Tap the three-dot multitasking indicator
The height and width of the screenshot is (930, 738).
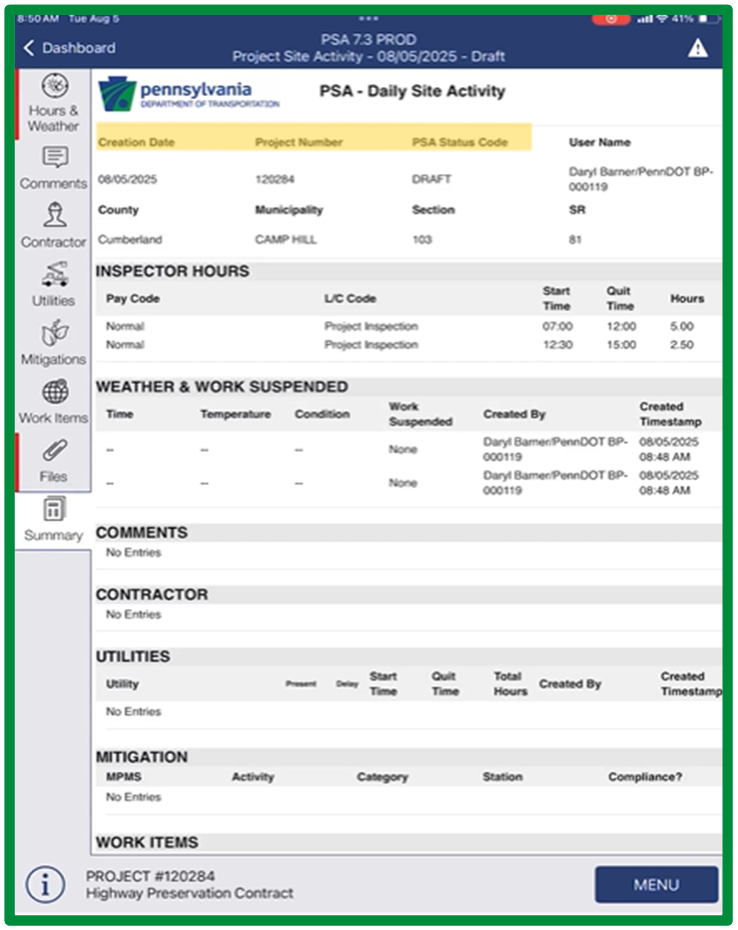pyautogui.click(x=368, y=18)
